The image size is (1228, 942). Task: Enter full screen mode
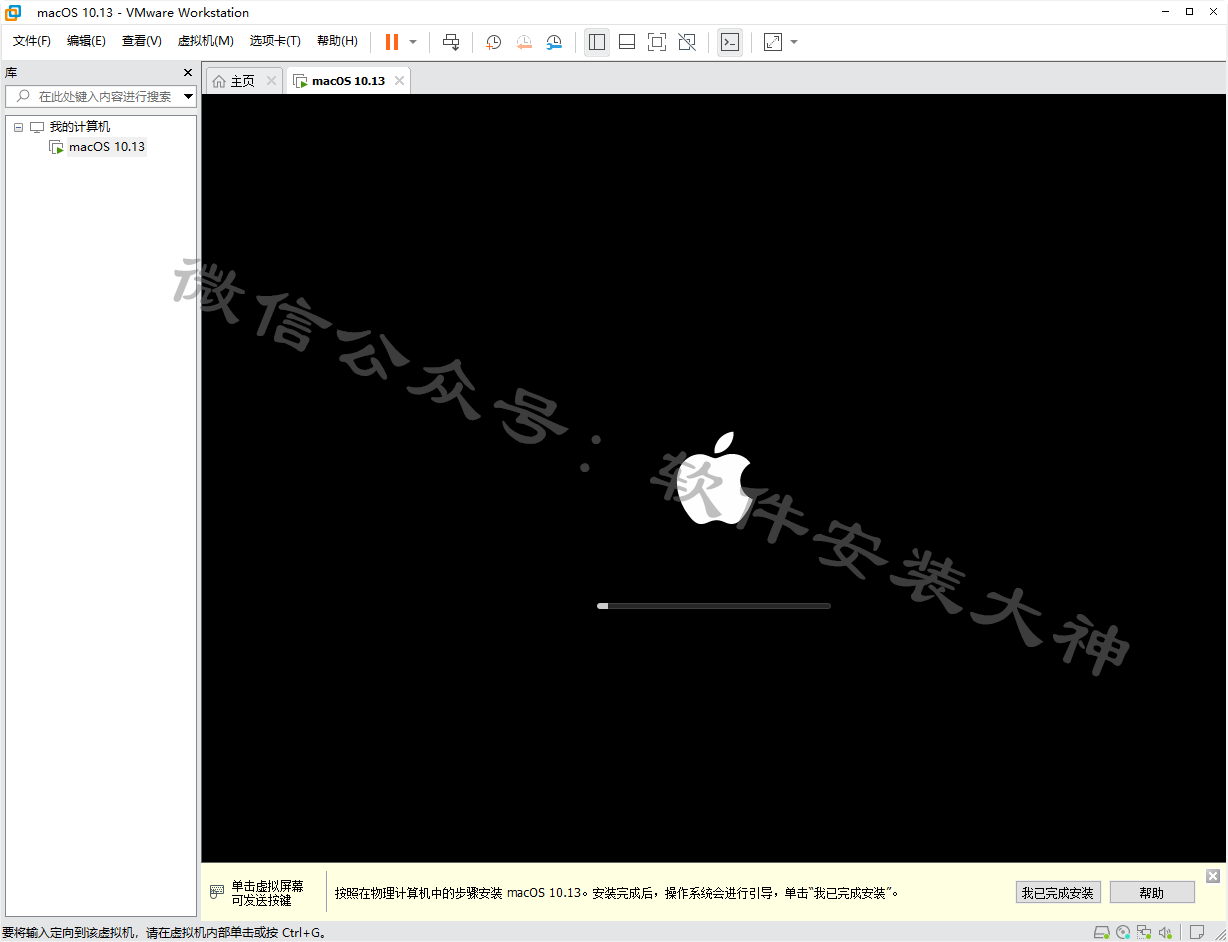point(657,42)
